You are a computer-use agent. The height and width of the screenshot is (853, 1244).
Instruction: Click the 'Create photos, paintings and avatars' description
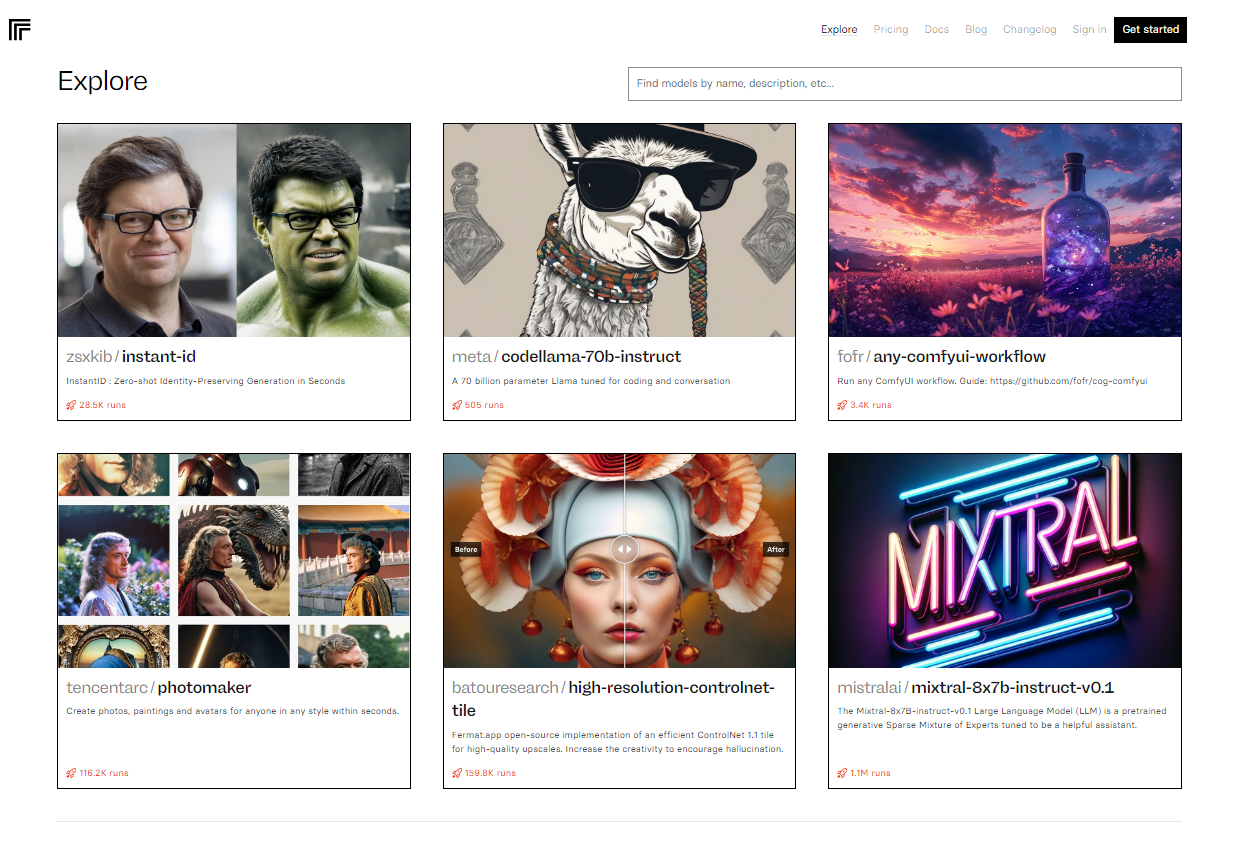[233, 712]
